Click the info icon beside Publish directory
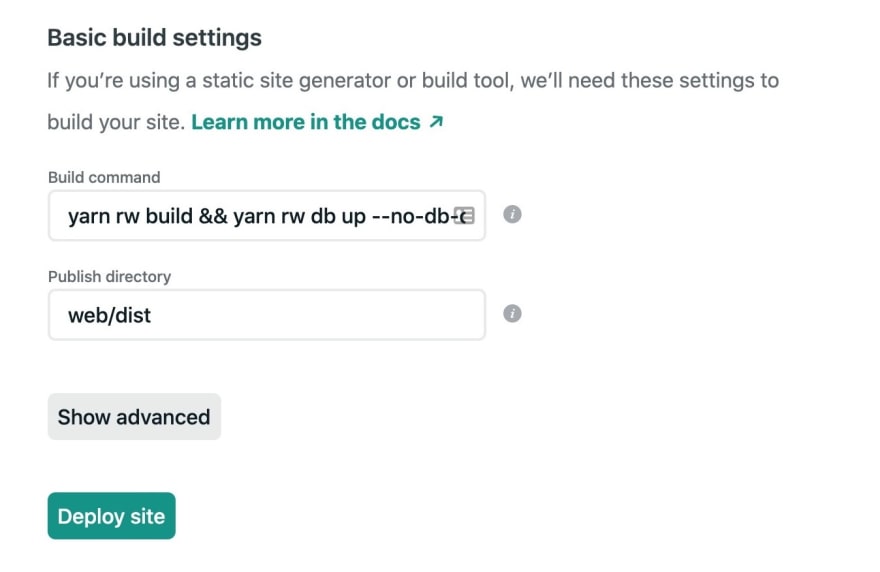Image resolution: width=880 pixels, height=572 pixels. 512,313
